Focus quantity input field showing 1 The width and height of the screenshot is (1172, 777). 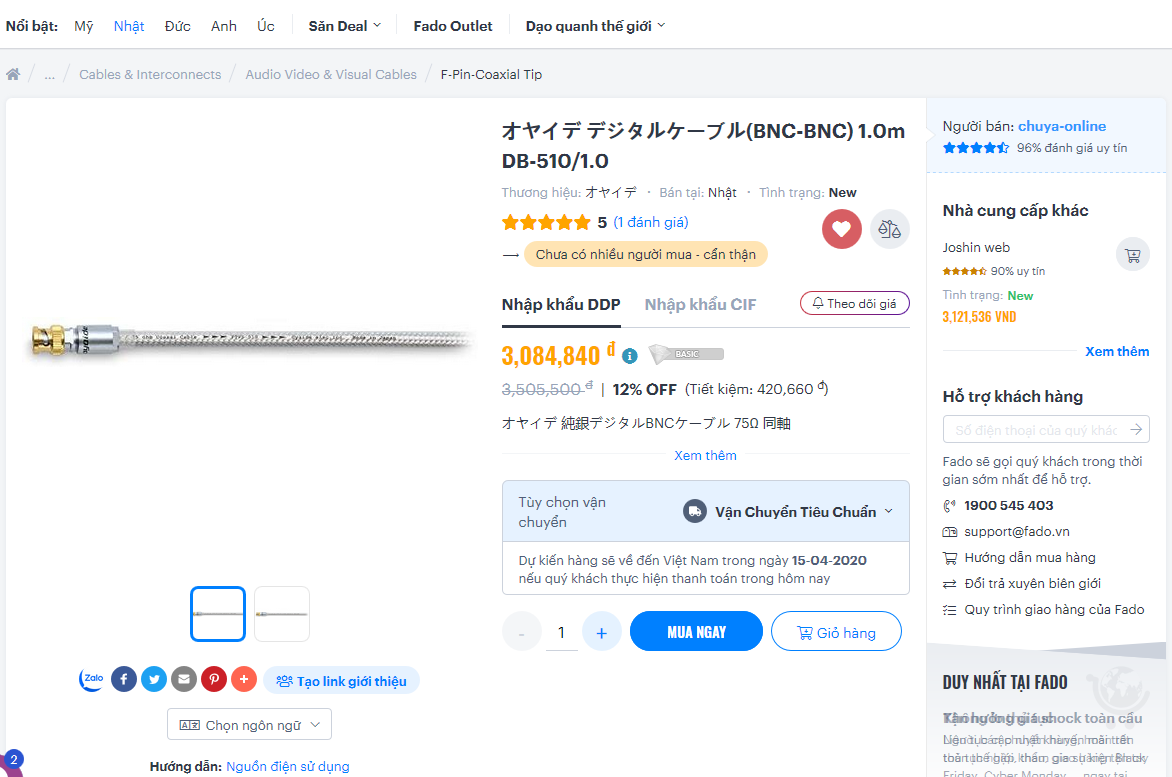coord(561,633)
